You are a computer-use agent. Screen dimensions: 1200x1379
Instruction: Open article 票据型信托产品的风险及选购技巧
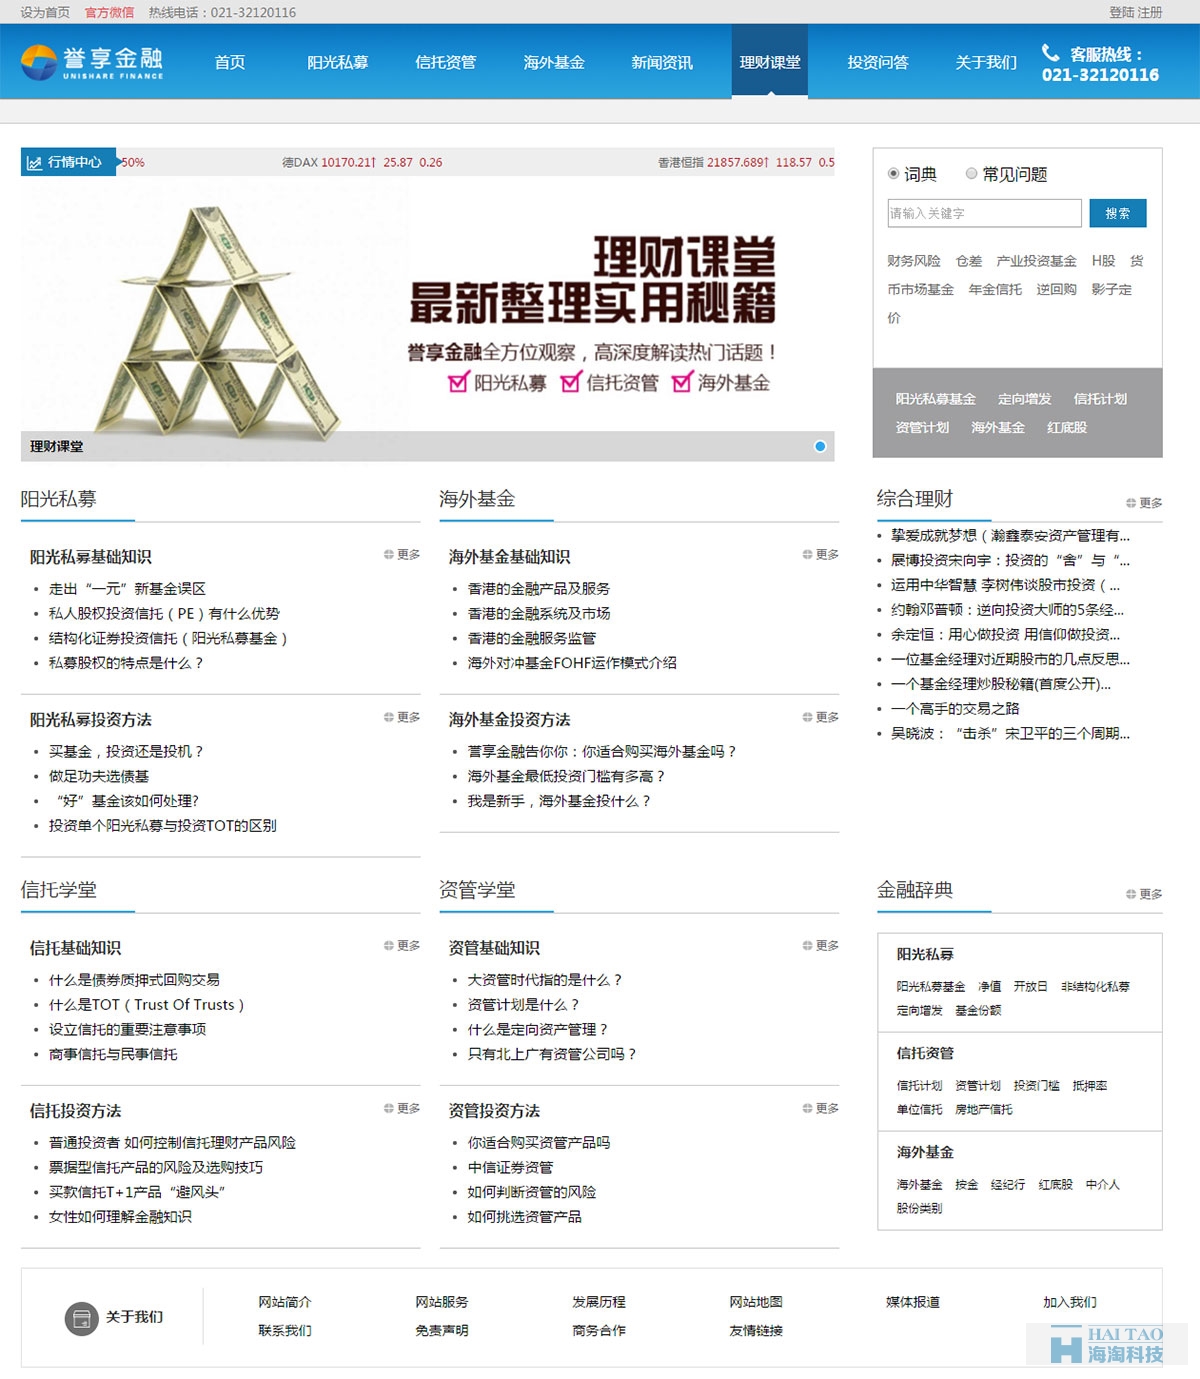click(x=156, y=1168)
